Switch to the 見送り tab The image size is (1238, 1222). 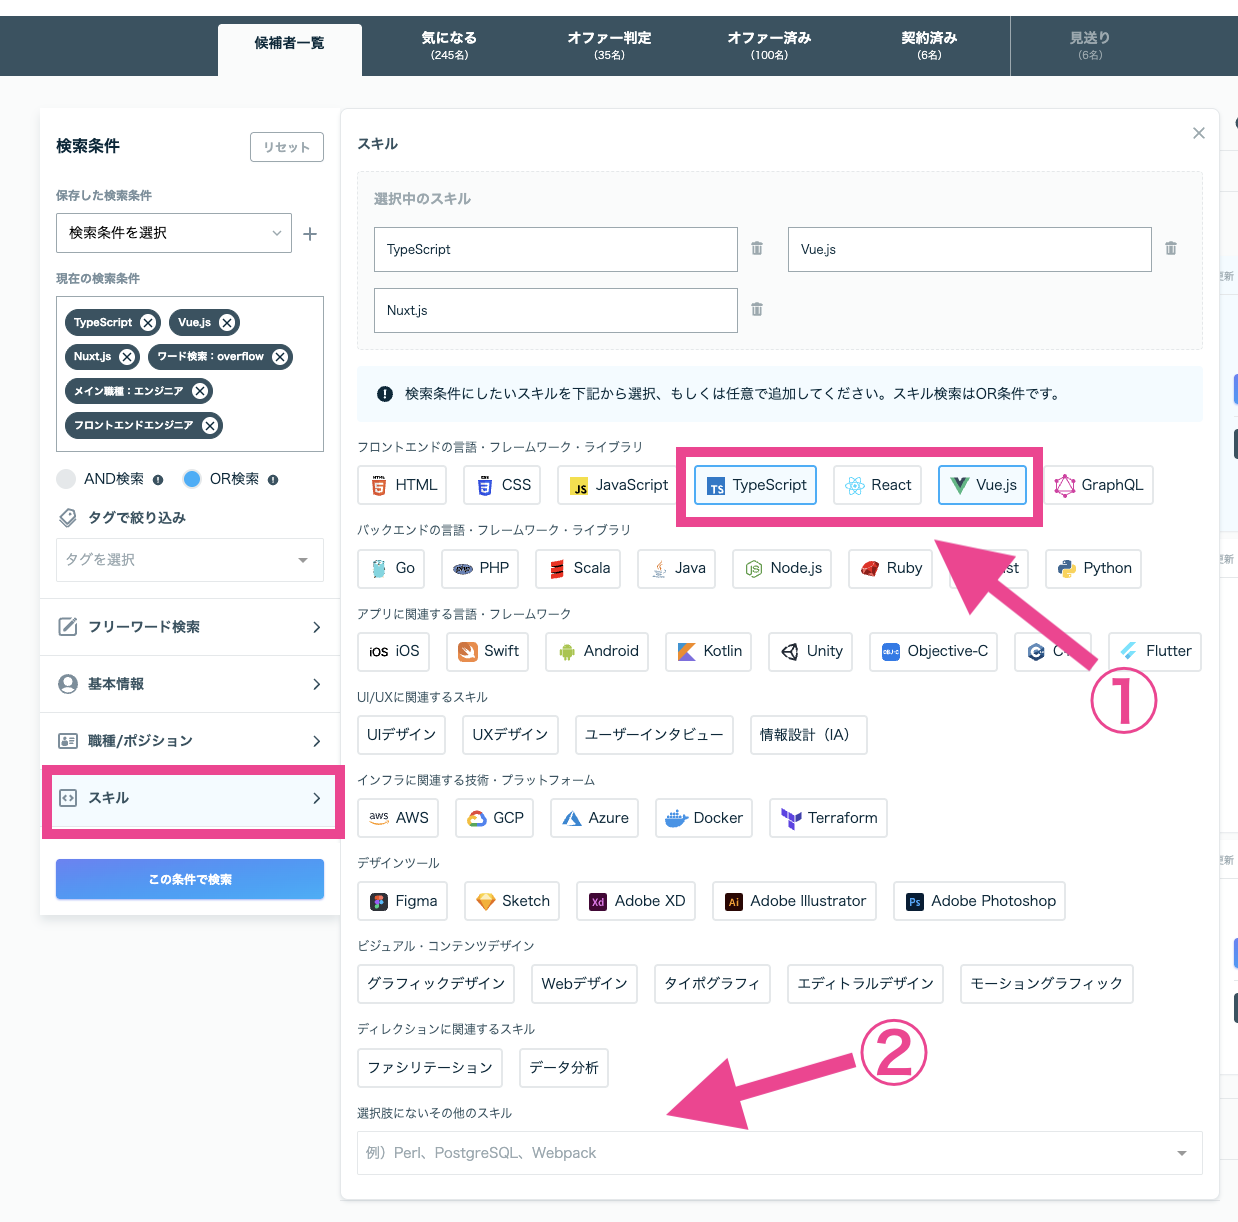(1090, 46)
